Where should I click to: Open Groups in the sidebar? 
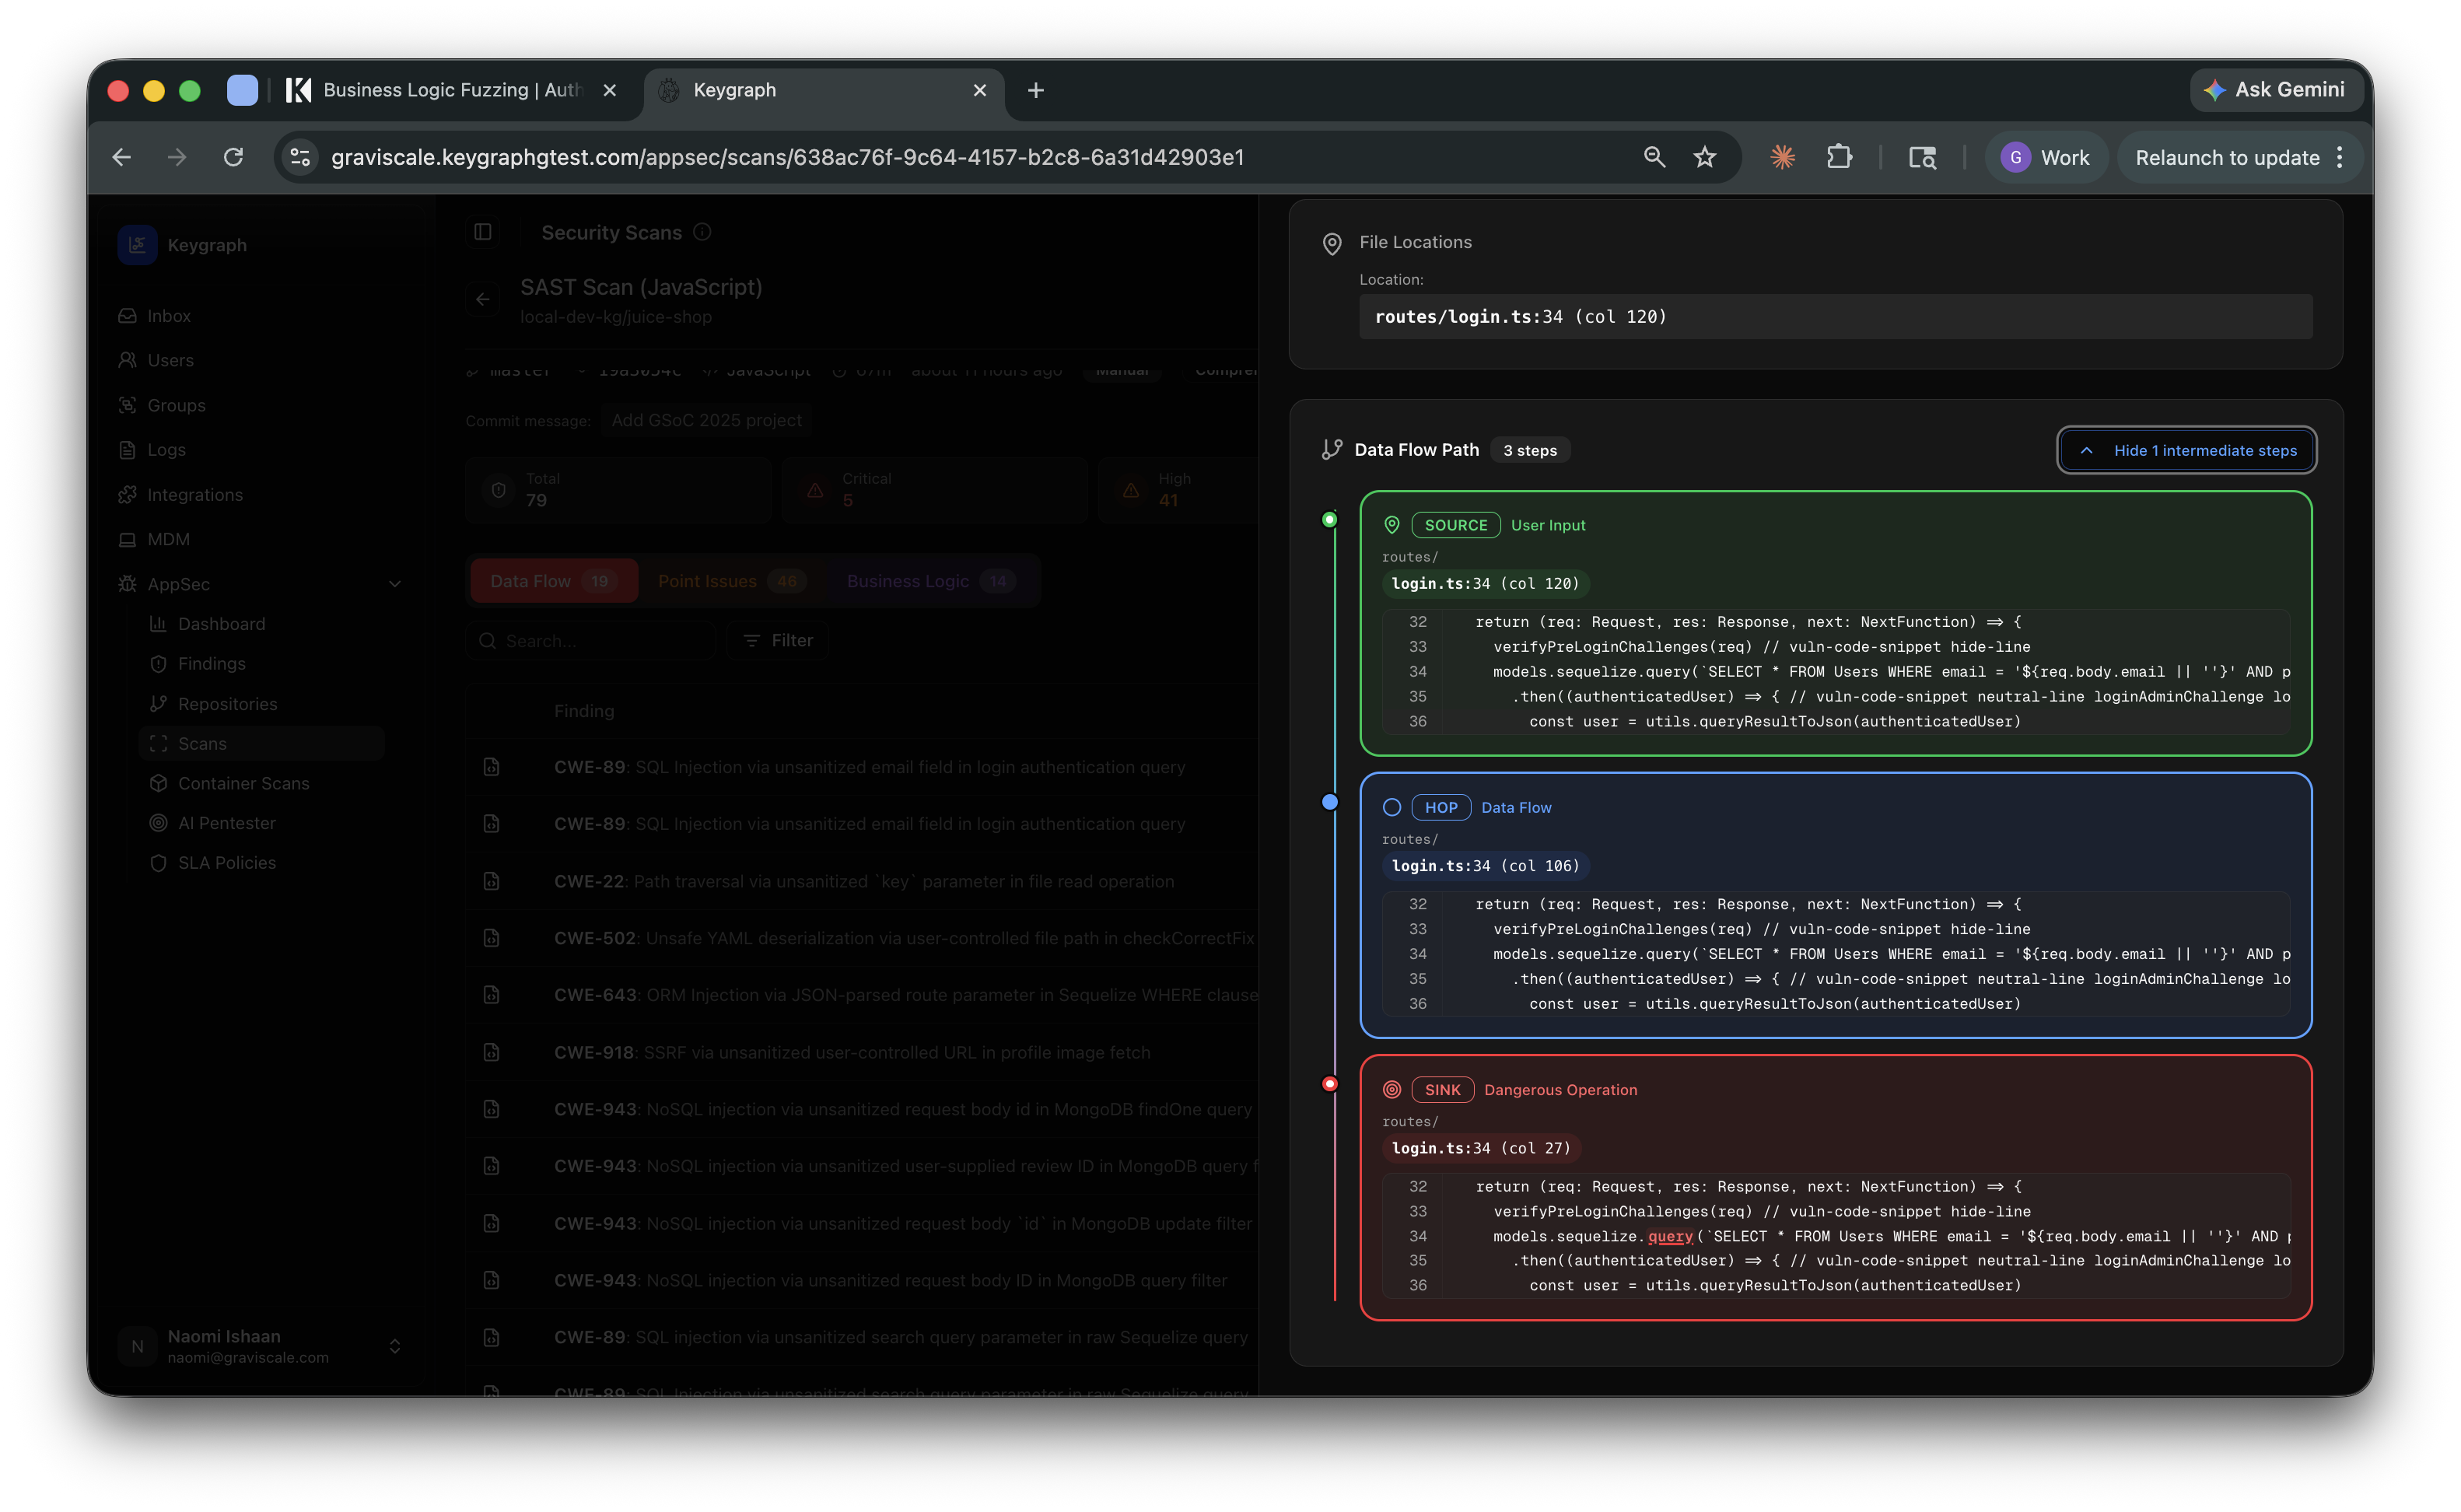176,405
